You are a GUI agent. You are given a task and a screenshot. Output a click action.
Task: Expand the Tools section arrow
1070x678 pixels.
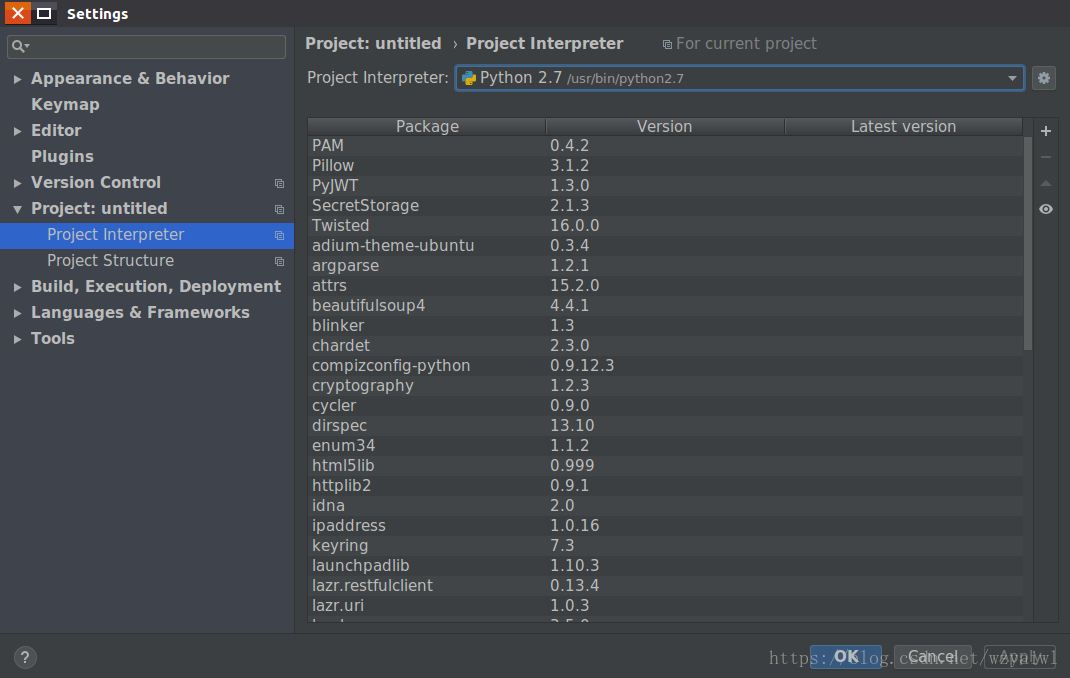tap(17, 339)
